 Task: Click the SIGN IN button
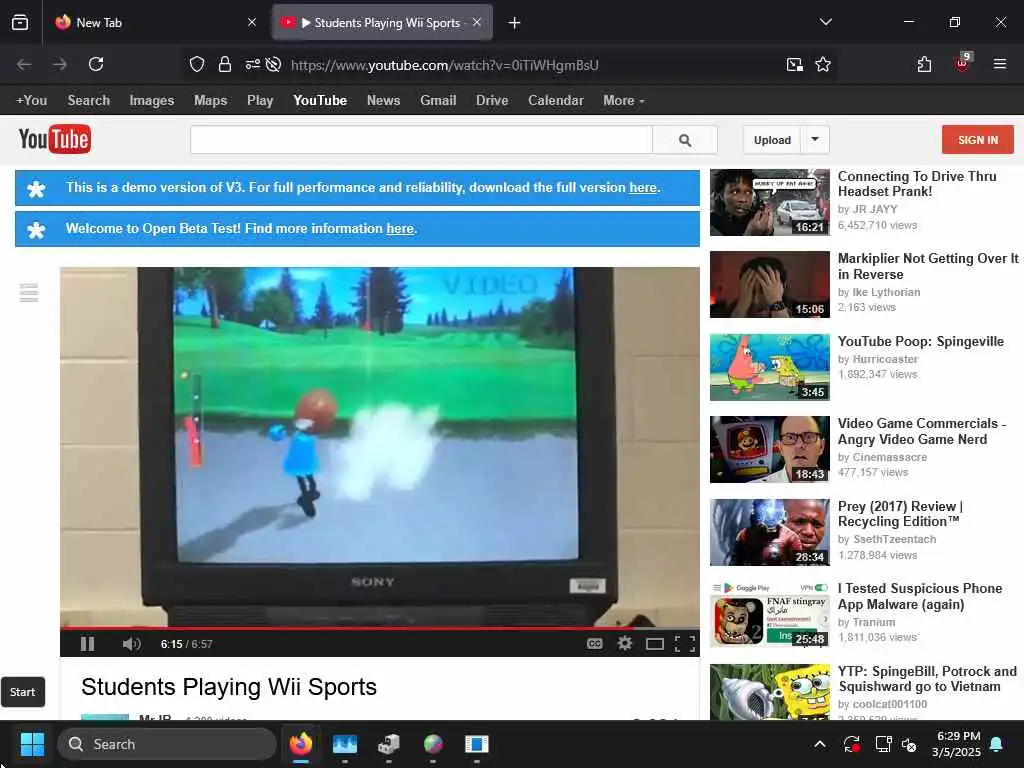[978, 140]
